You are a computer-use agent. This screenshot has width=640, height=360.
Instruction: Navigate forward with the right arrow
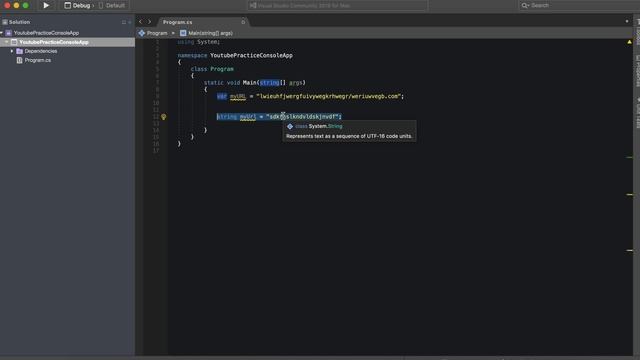(x=149, y=22)
